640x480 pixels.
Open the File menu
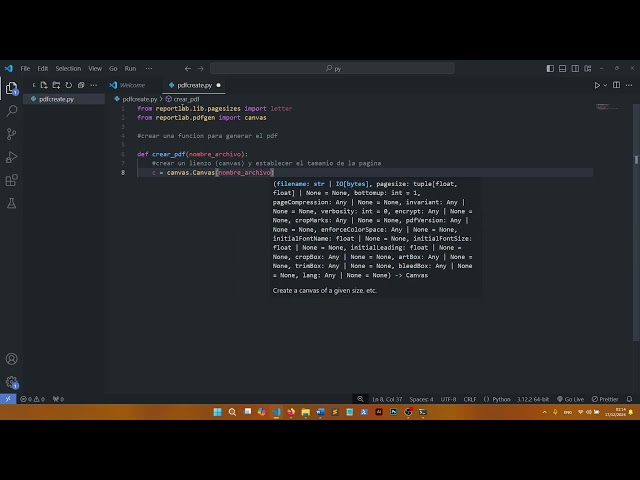(x=25, y=69)
